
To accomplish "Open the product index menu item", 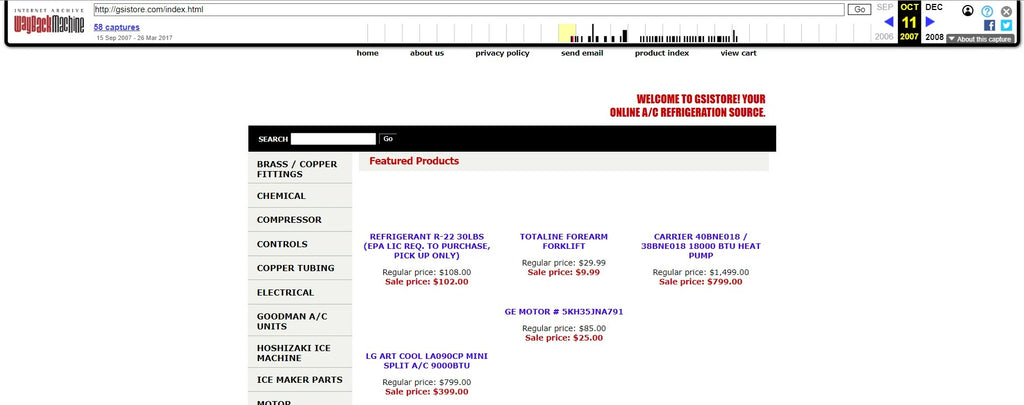I will pos(662,53).
